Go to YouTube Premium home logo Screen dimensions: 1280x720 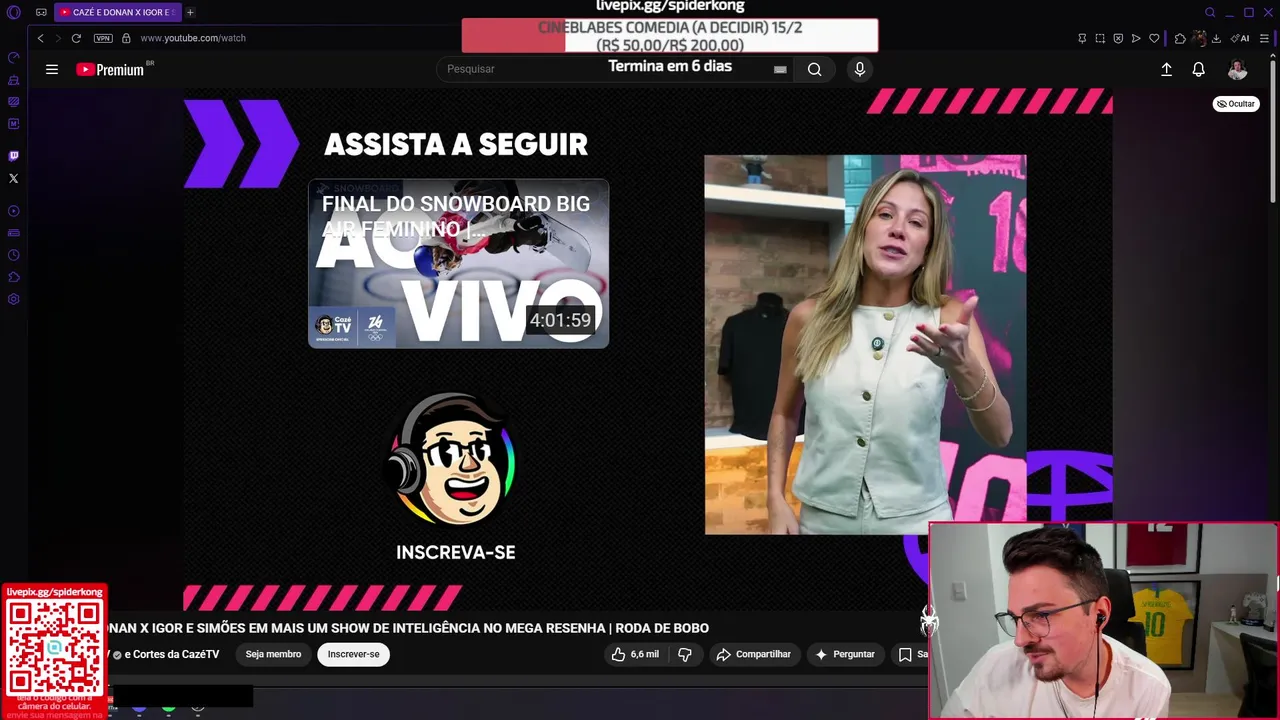(x=112, y=69)
